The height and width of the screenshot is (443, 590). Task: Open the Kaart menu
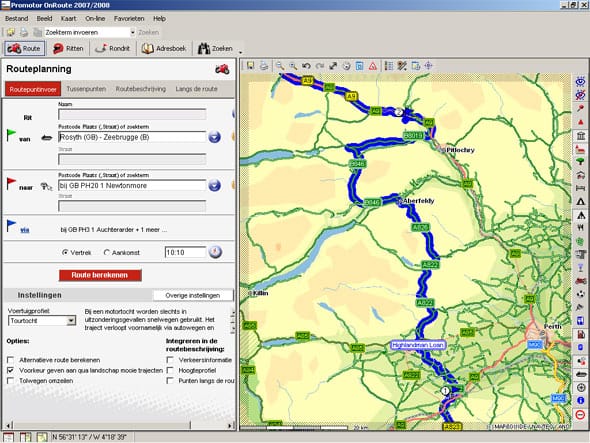point(68,18)
